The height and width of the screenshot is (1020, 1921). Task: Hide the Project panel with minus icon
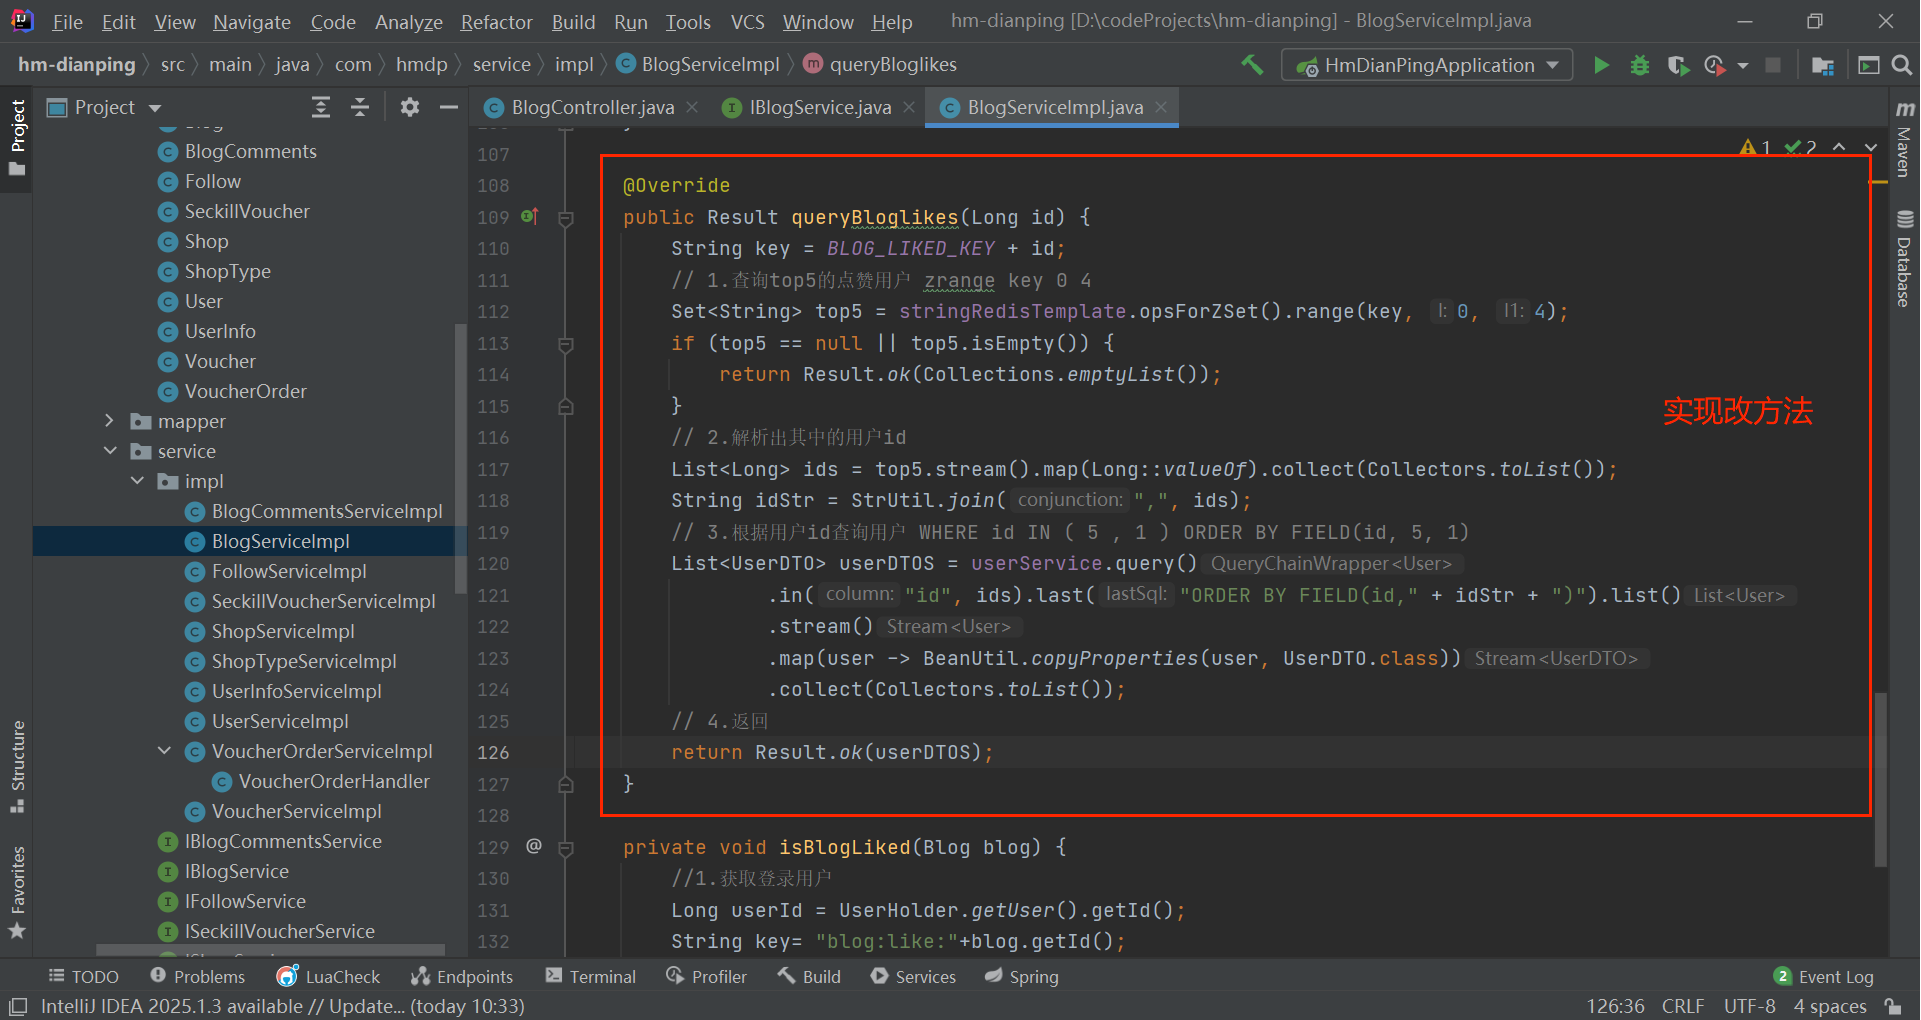coord(449,107)
